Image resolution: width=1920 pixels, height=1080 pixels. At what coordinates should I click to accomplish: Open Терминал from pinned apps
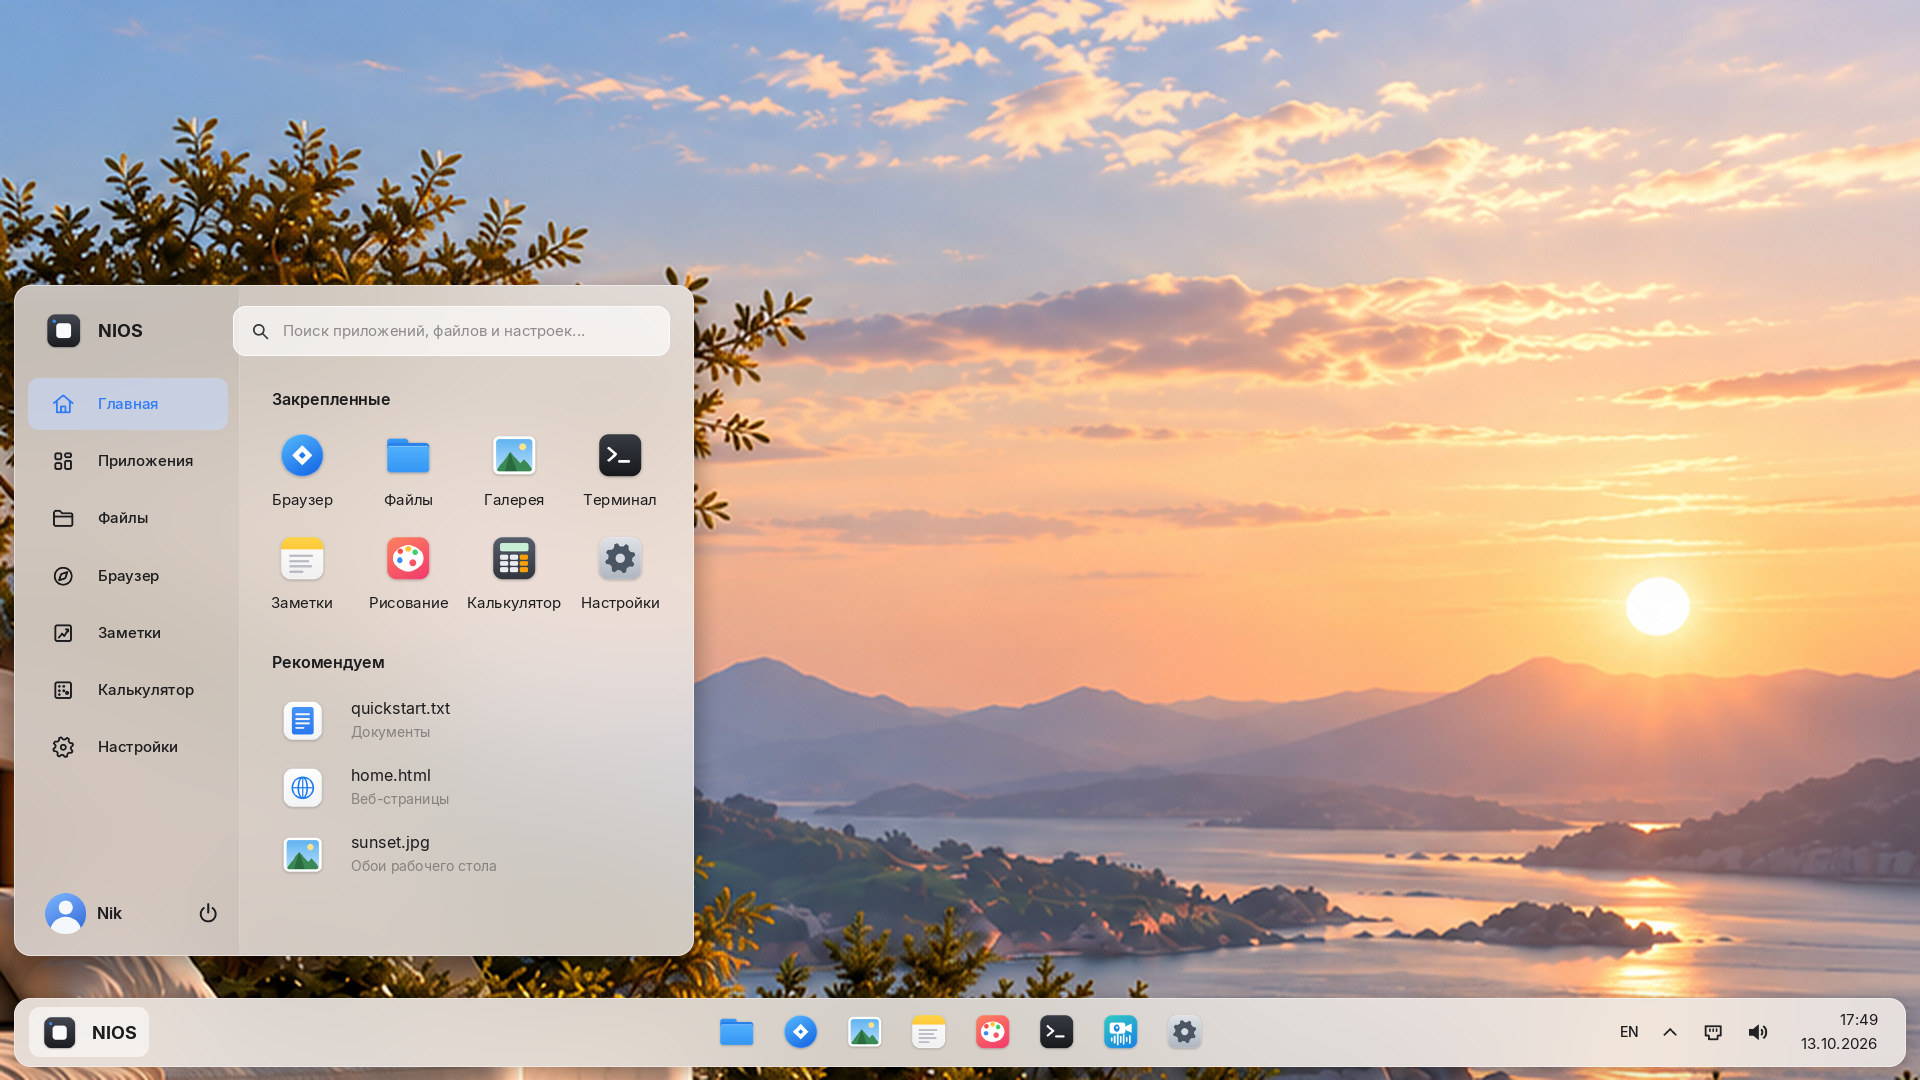620,456
